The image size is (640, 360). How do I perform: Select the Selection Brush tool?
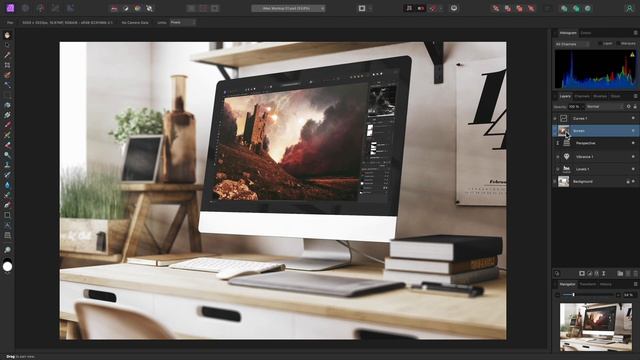point(7,75)
